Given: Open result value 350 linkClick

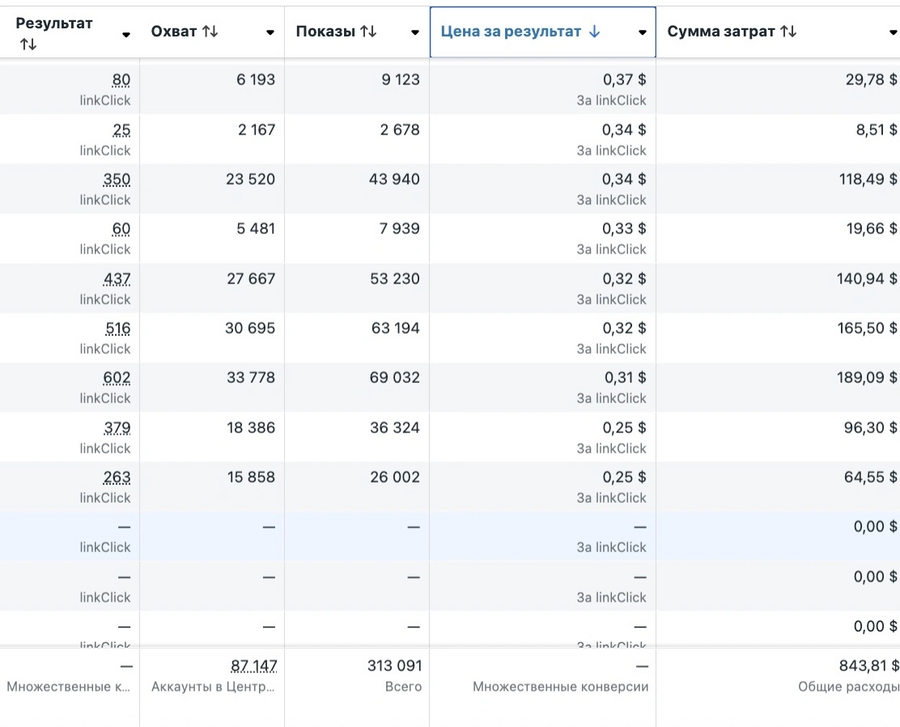Looking at the screenshot, I should tap(117, 180).
